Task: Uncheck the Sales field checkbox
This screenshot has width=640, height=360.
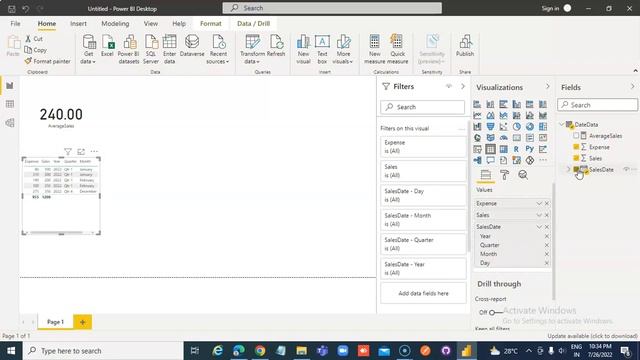Action: click(576, 158)
